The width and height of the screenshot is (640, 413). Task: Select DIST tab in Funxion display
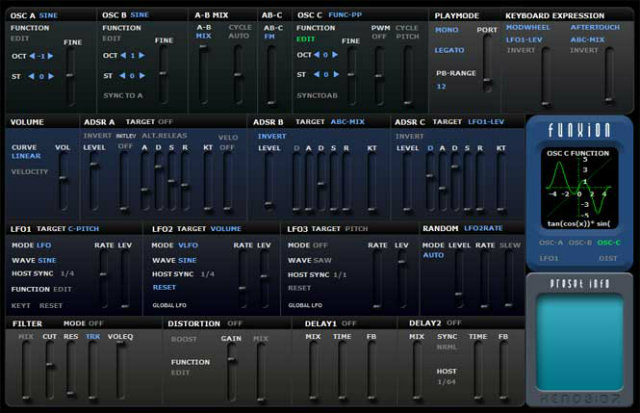(x=608, y=258)
